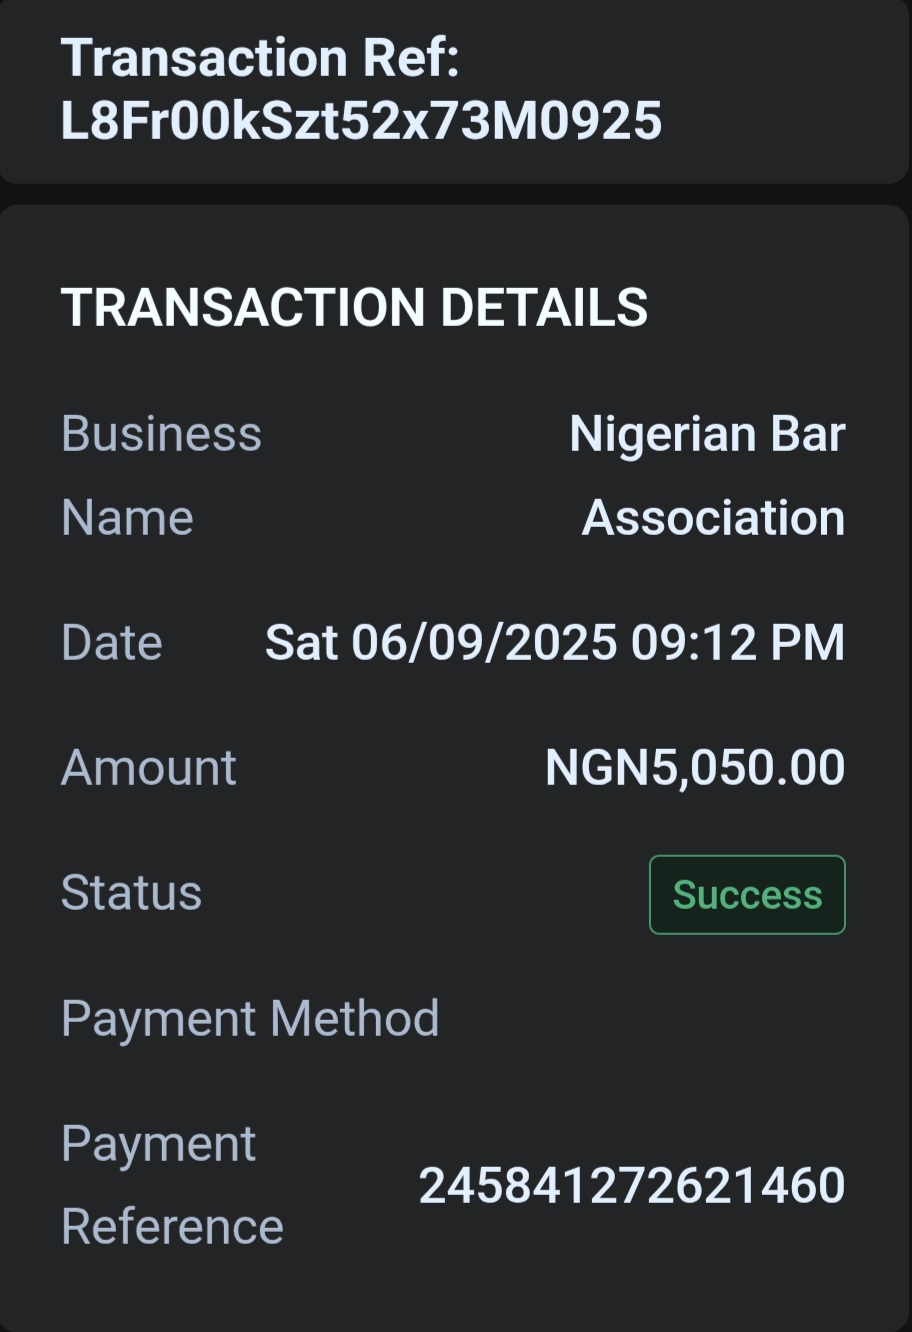Click the word Association
This screenshot has height=1332, width=912.
(713, 518)
